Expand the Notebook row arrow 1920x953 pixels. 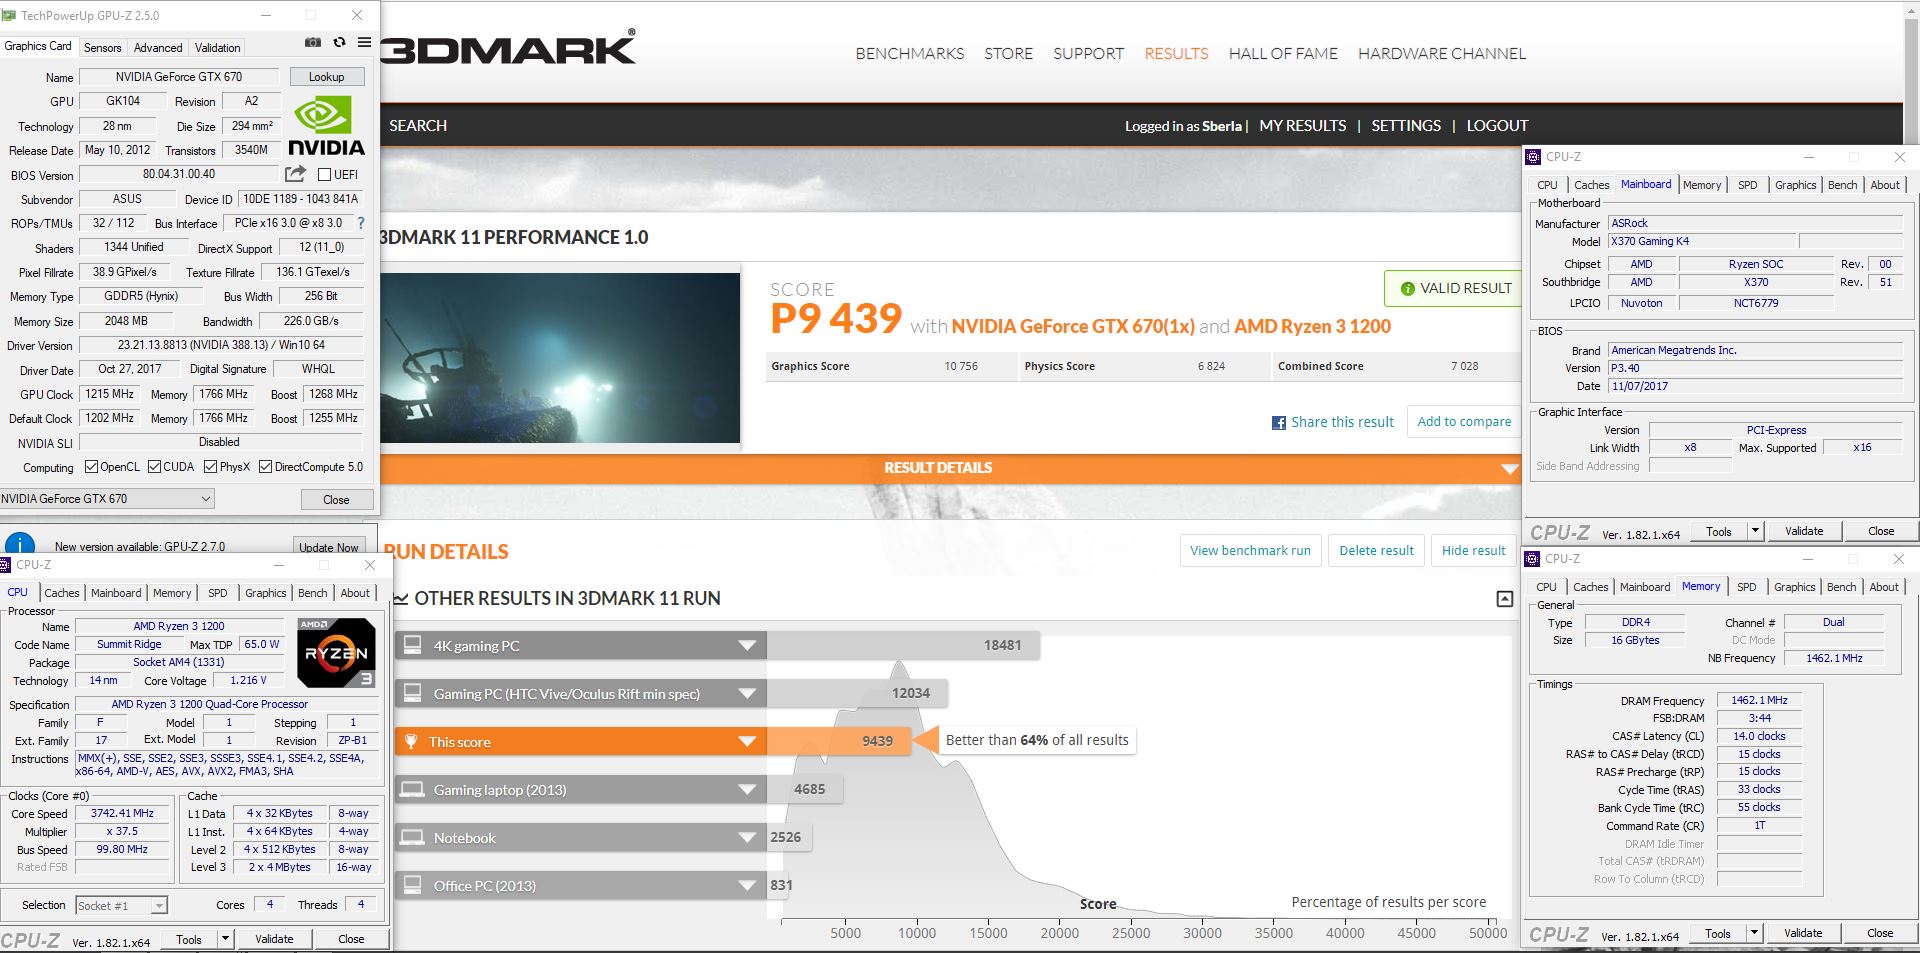(x=747, y=838)
